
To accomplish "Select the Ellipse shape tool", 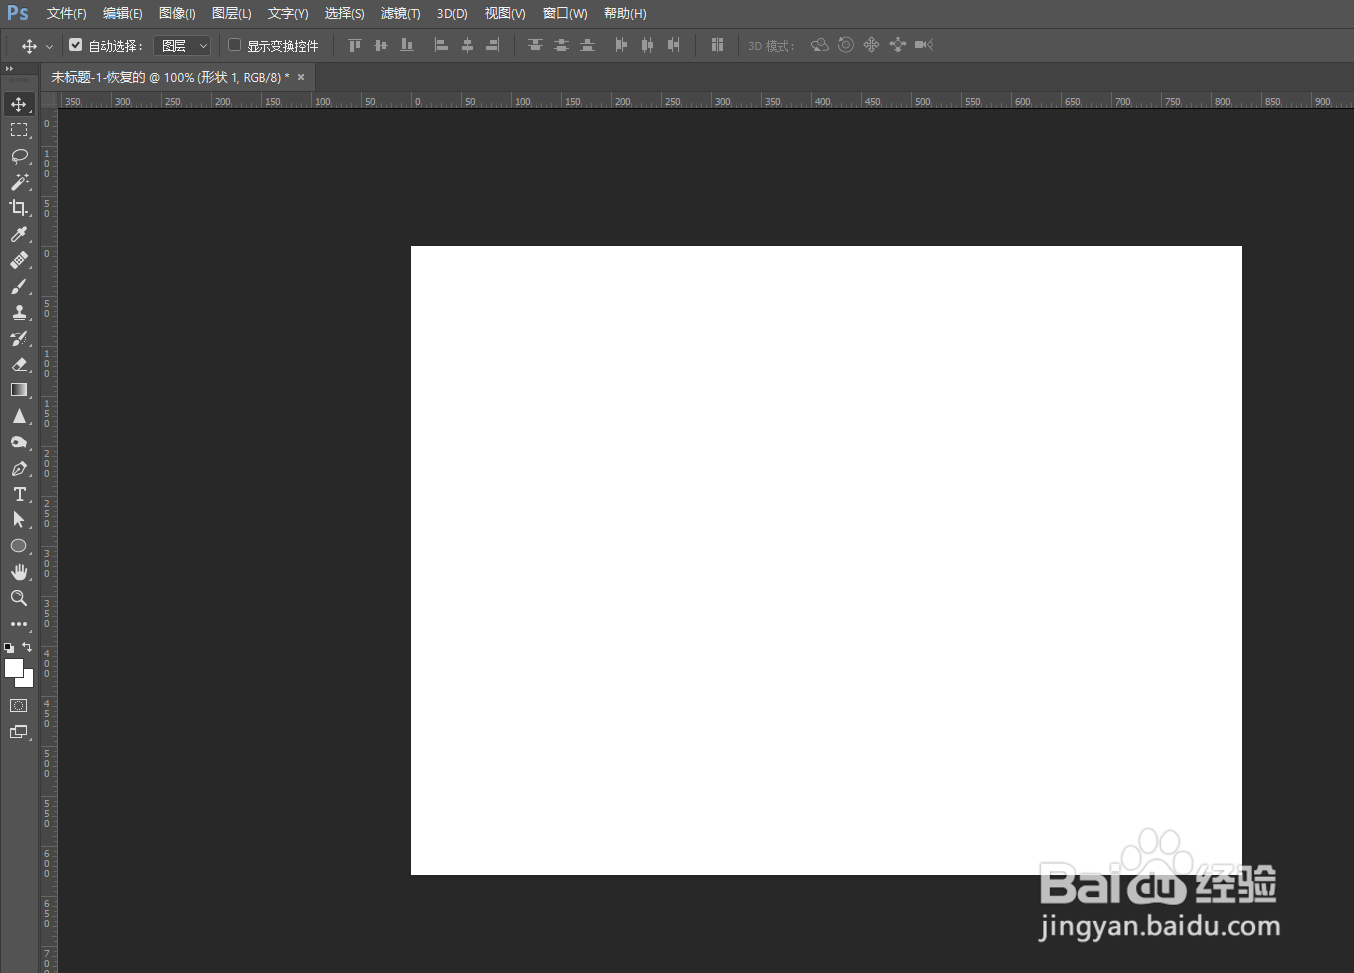I will click(19, 546).
